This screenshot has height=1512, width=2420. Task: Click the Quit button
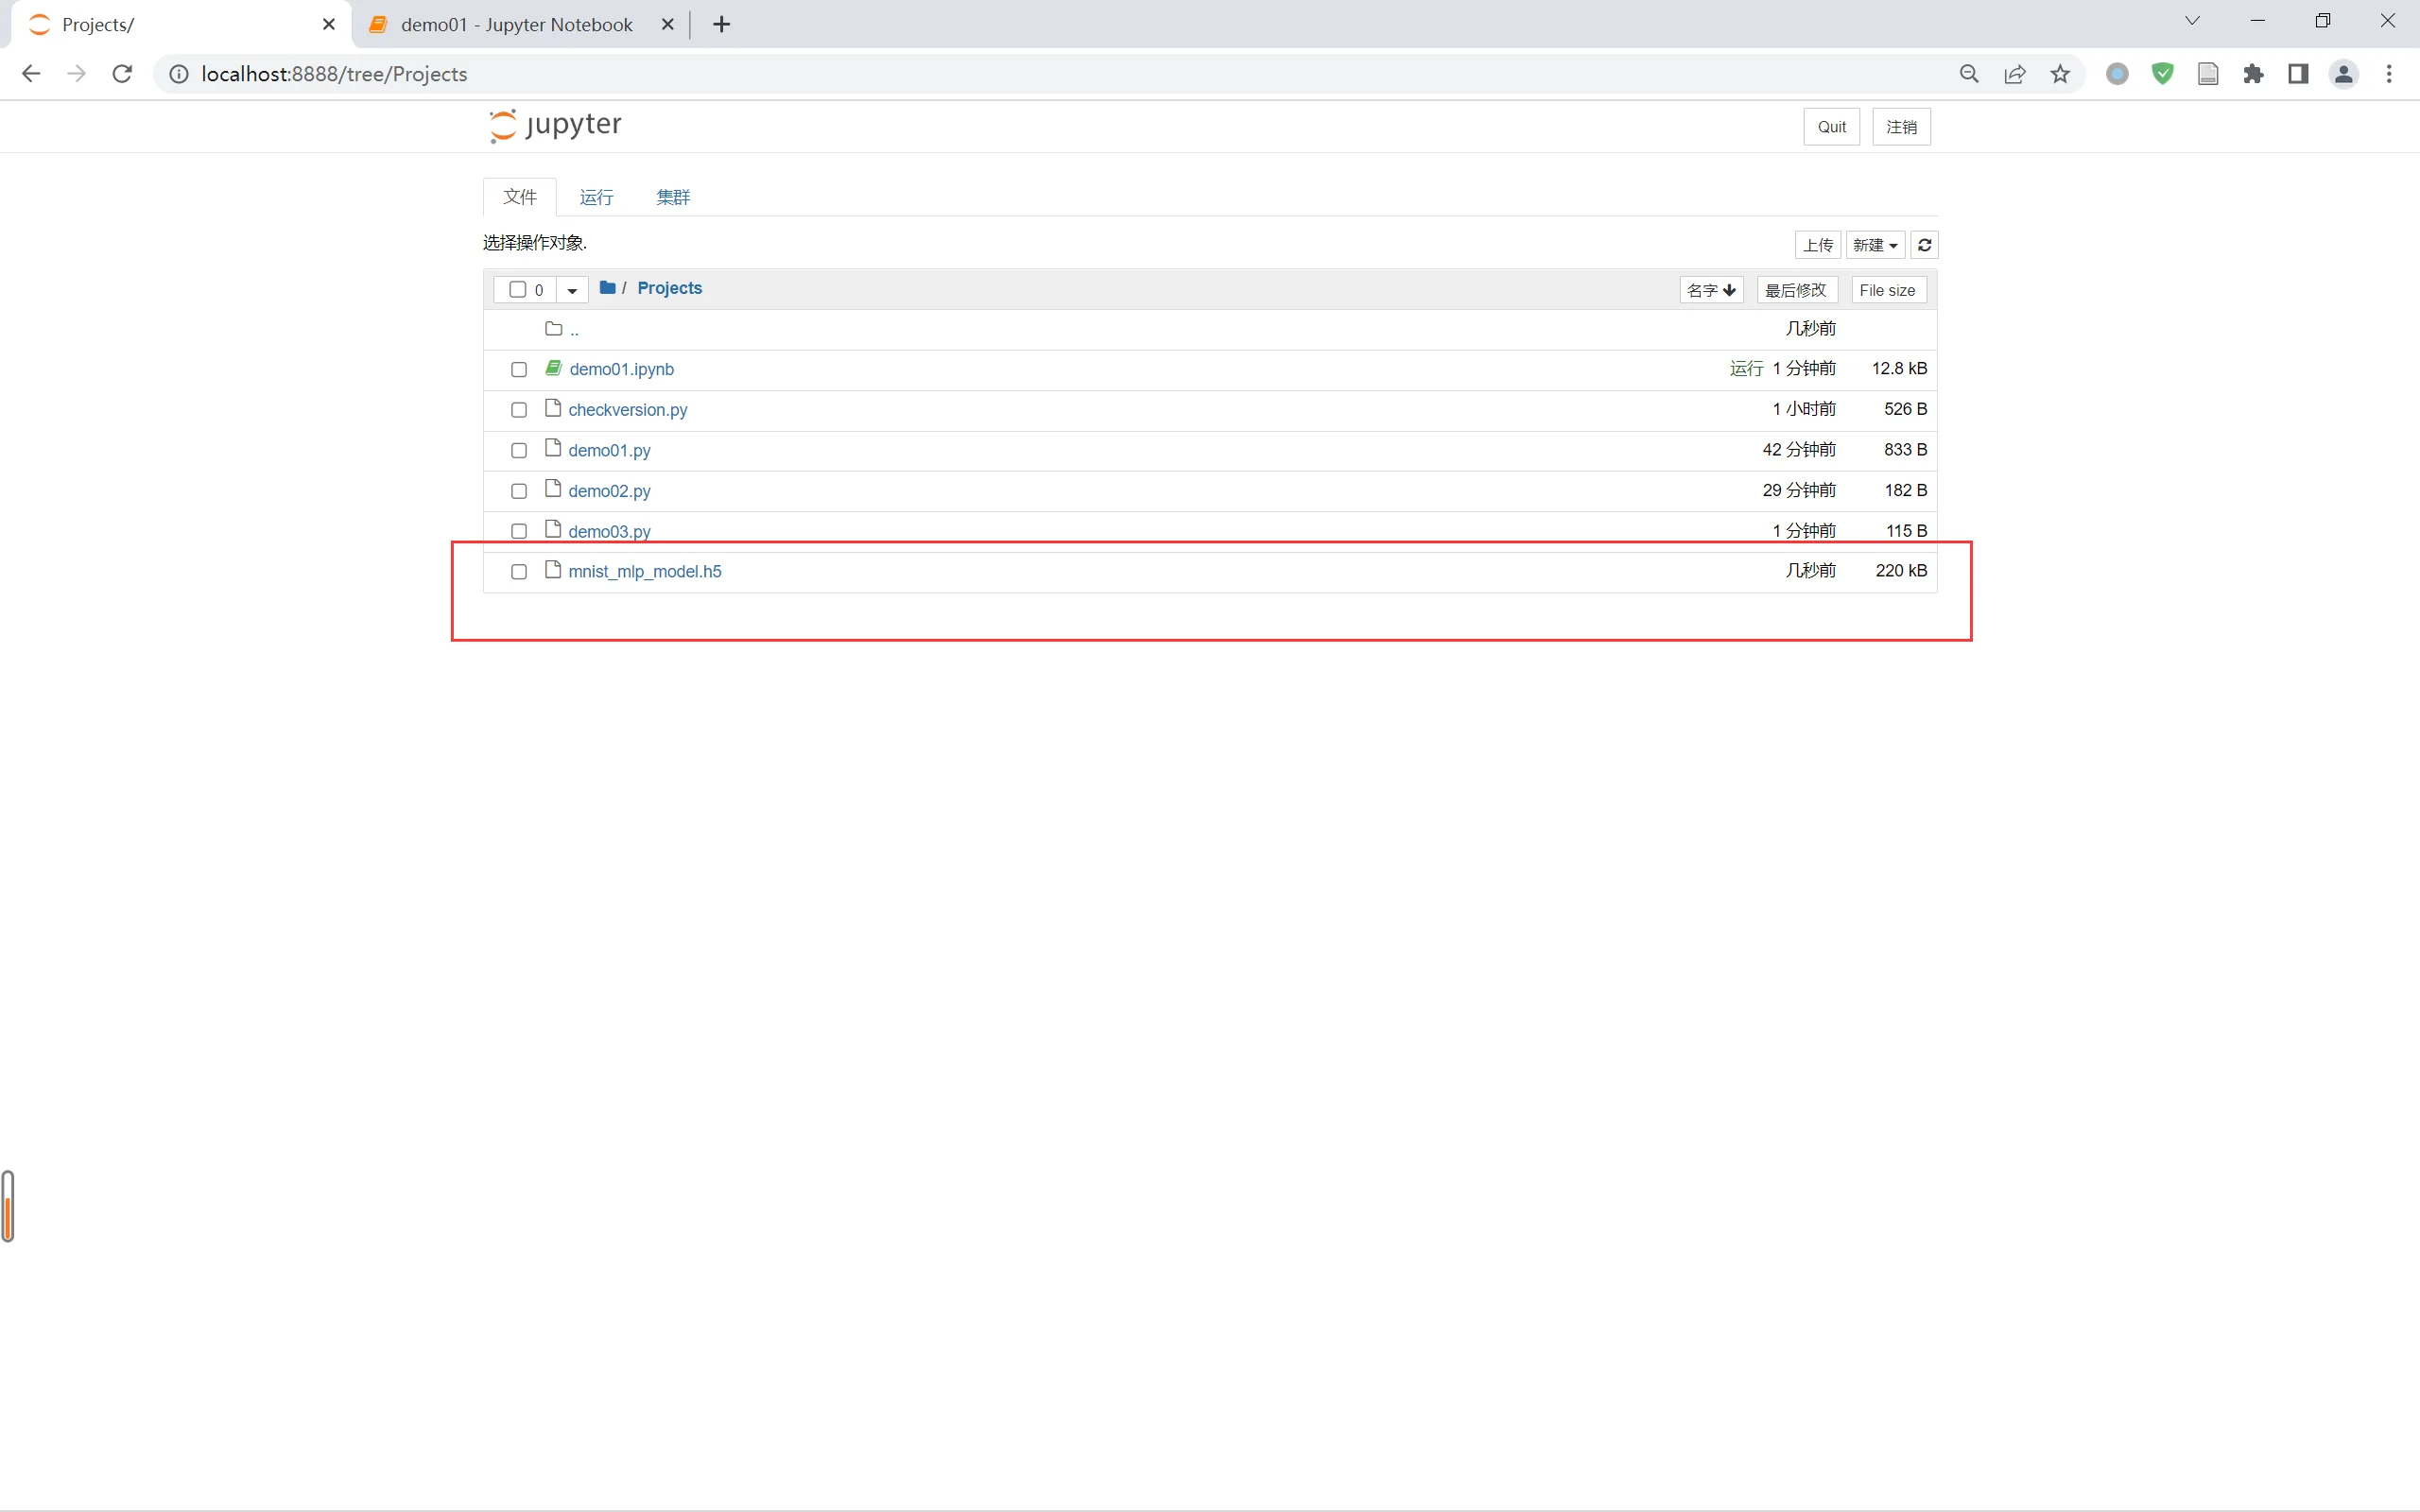point(1831,127)
